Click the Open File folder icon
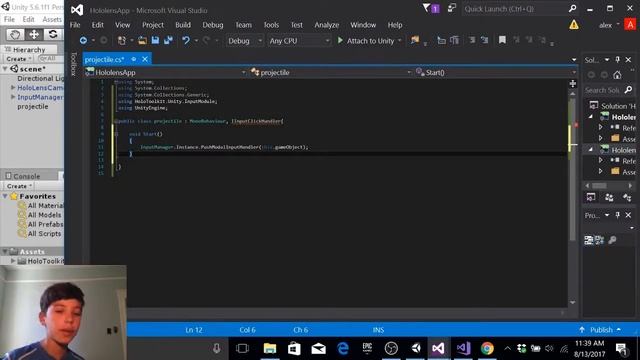Screen dimensions: 640x360 [142, 40]
